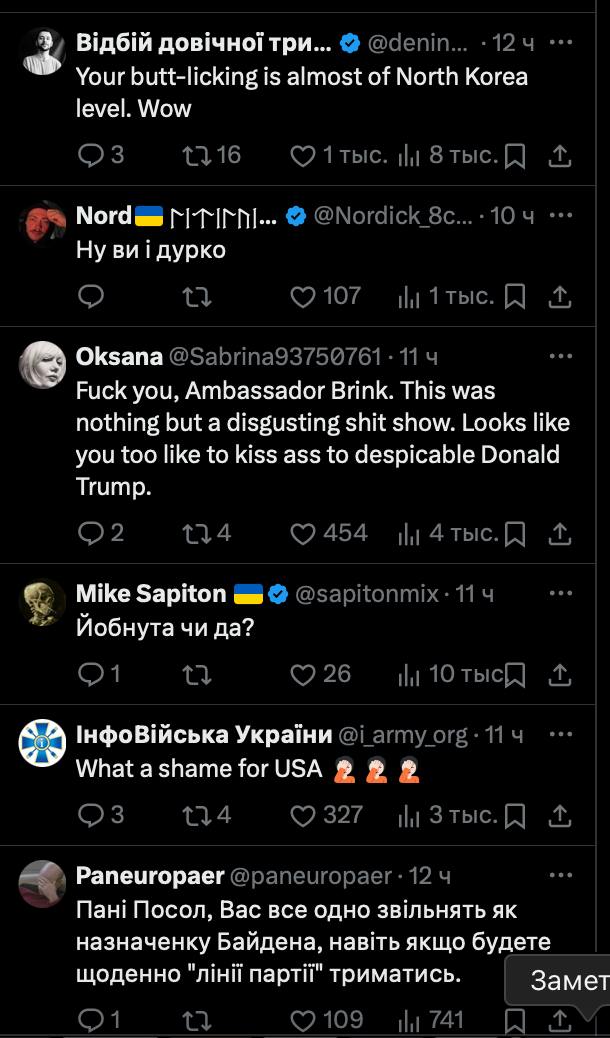Image resolution: width=610 pixels, height=1038 pixels.
Task: Open Mike Sapiton's profile name link
Action: [x=151, y=594]
